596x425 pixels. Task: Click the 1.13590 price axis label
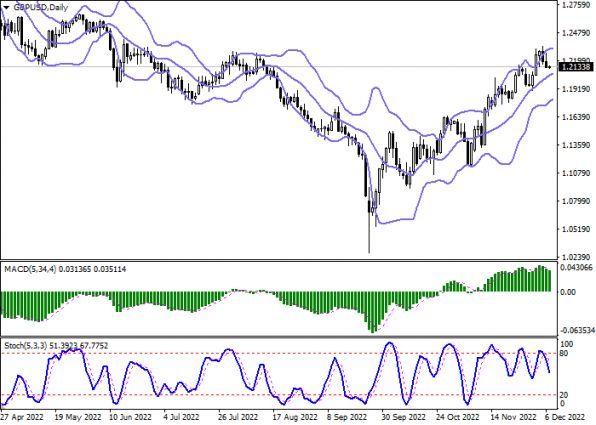tap(577, 145)
